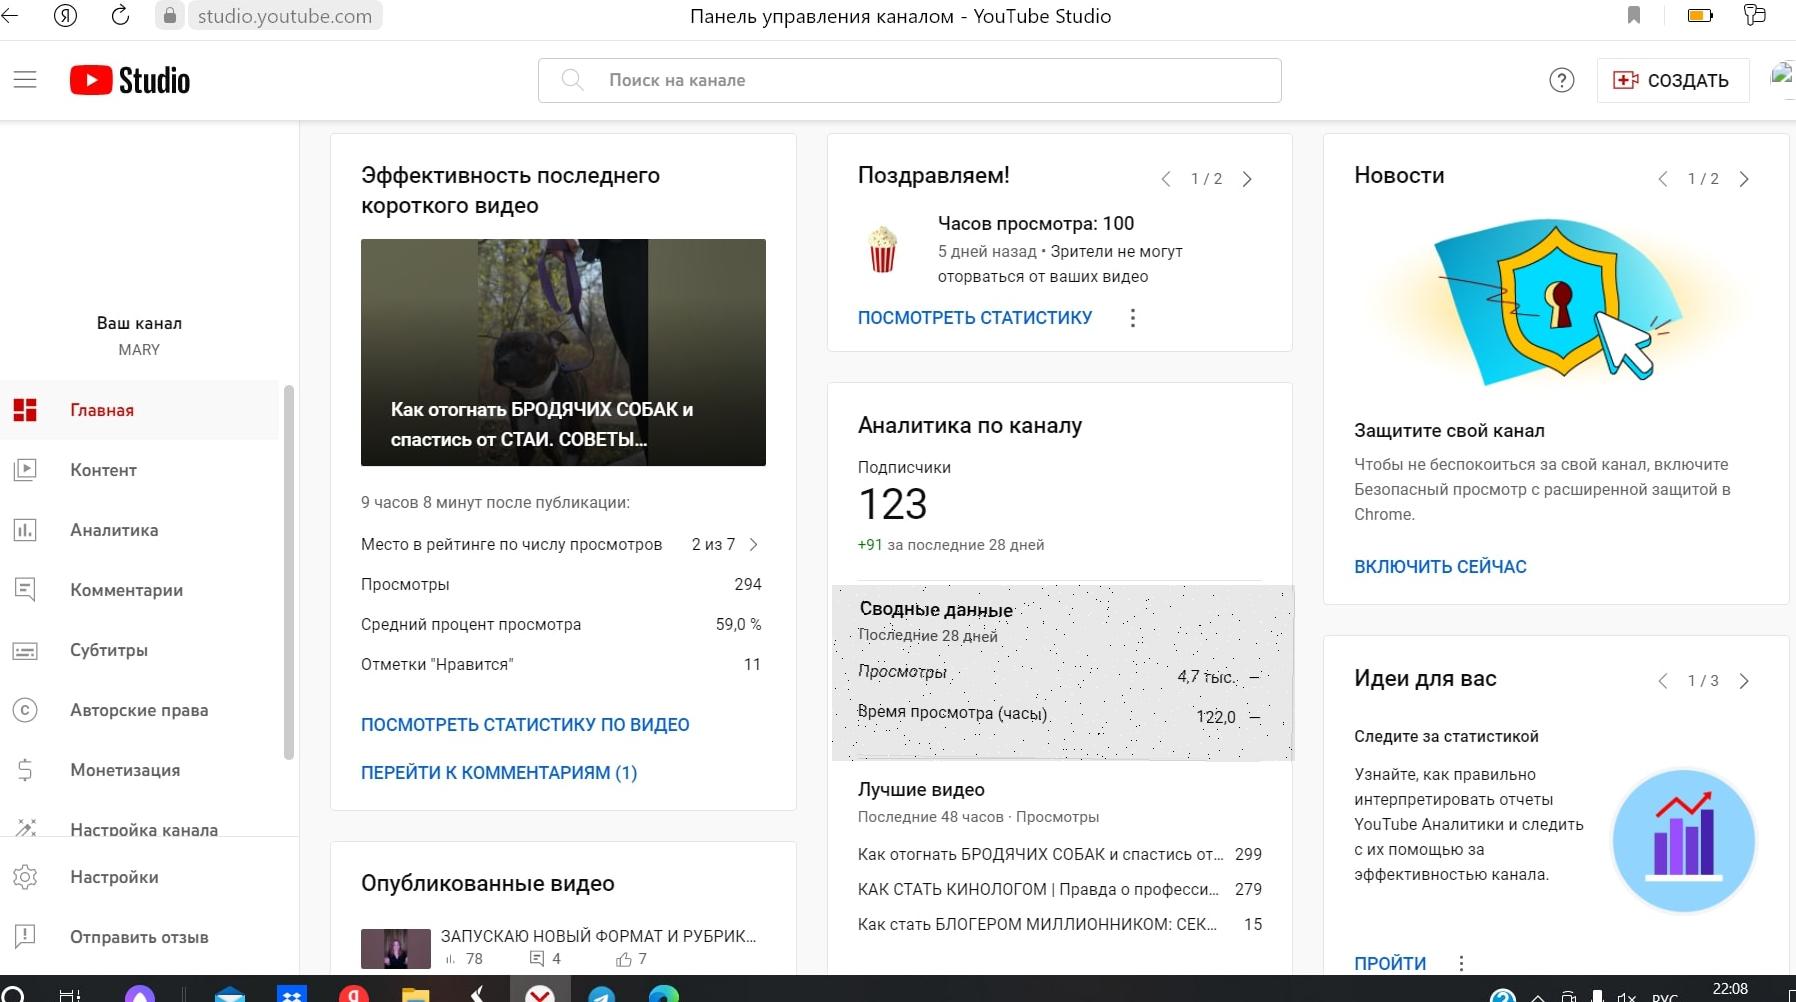This screenshot has height=1002, width=1796.
Task: Open Telegram from the taskbar
Action: click(x=601, y=994)
